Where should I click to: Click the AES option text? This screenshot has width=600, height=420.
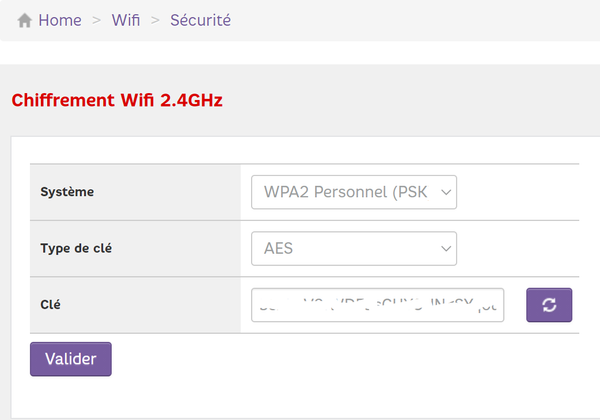[279, 248]
